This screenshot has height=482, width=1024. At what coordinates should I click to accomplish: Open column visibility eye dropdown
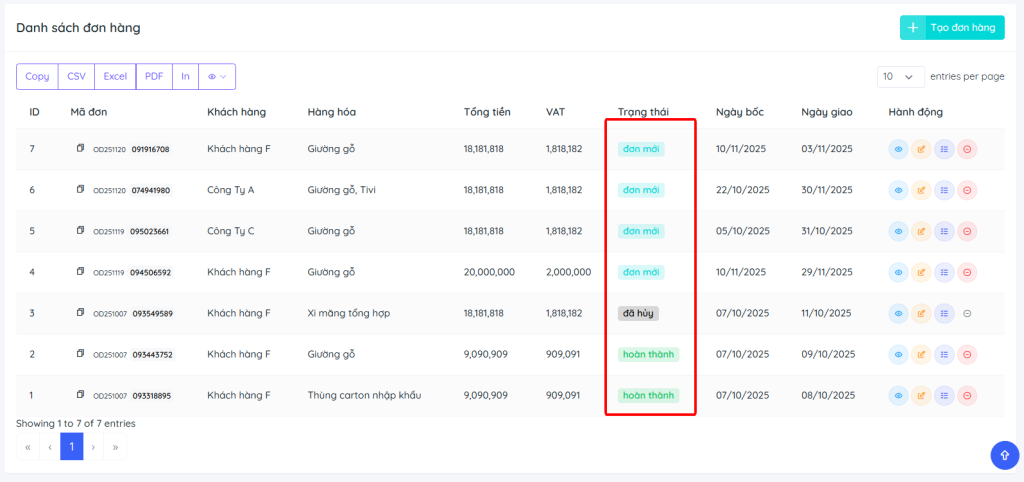click(217, 76)
